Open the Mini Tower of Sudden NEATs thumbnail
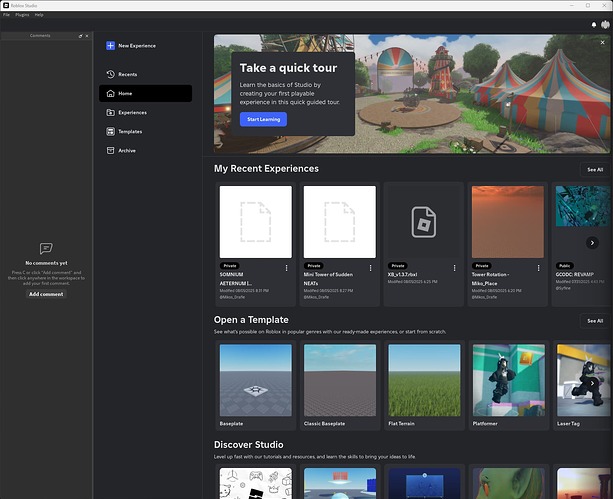The width and height of the screenshot is (613, 499). click(340, 222)
